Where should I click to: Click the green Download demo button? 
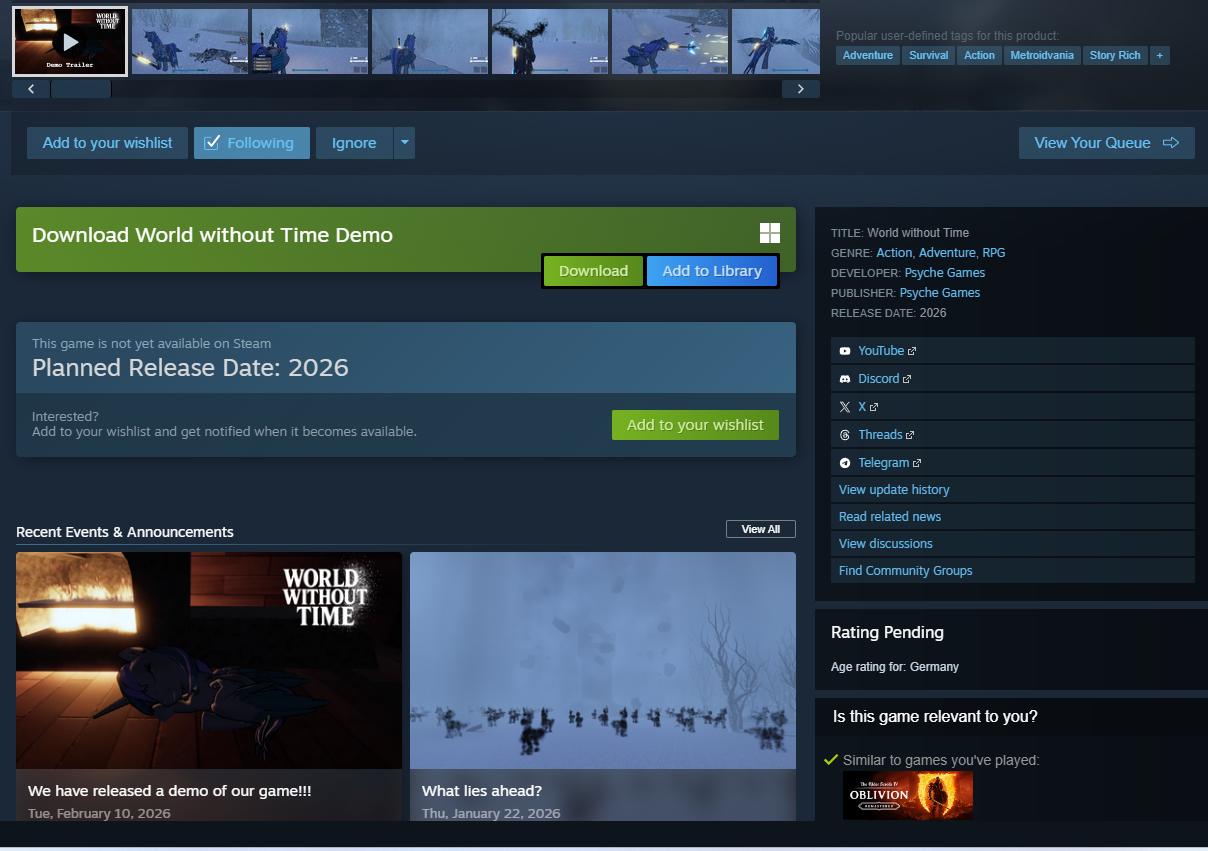pos(593,271)
